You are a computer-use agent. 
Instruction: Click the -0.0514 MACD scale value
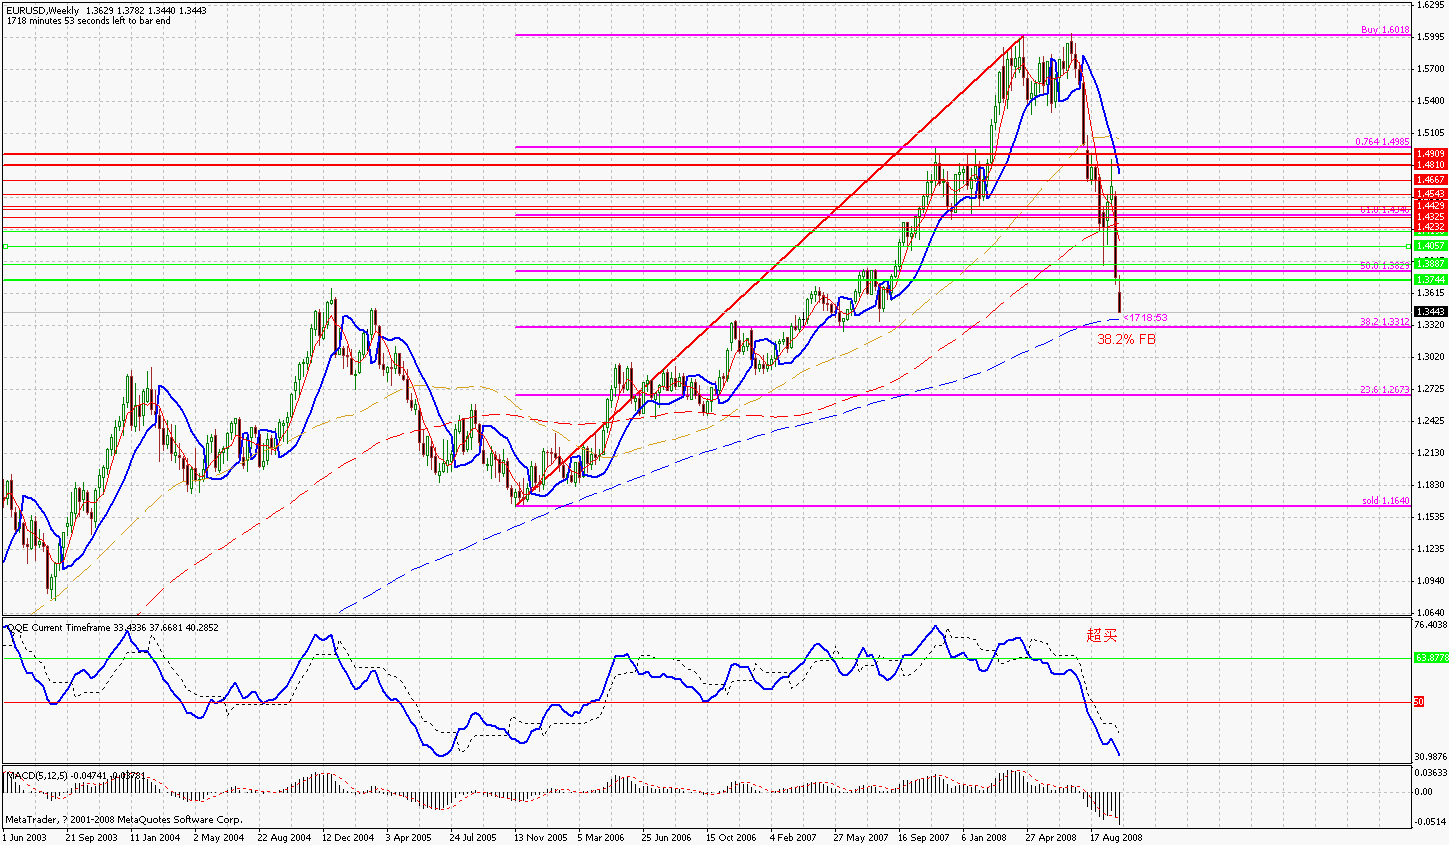(x=1431, y=821)
